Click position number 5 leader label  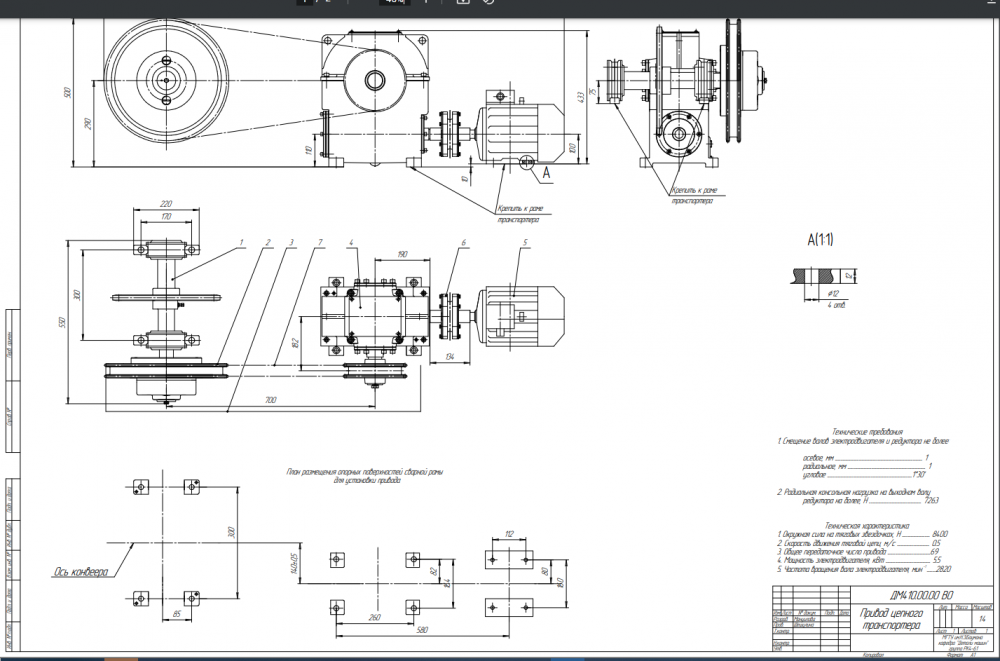click(x=526, y=242)
